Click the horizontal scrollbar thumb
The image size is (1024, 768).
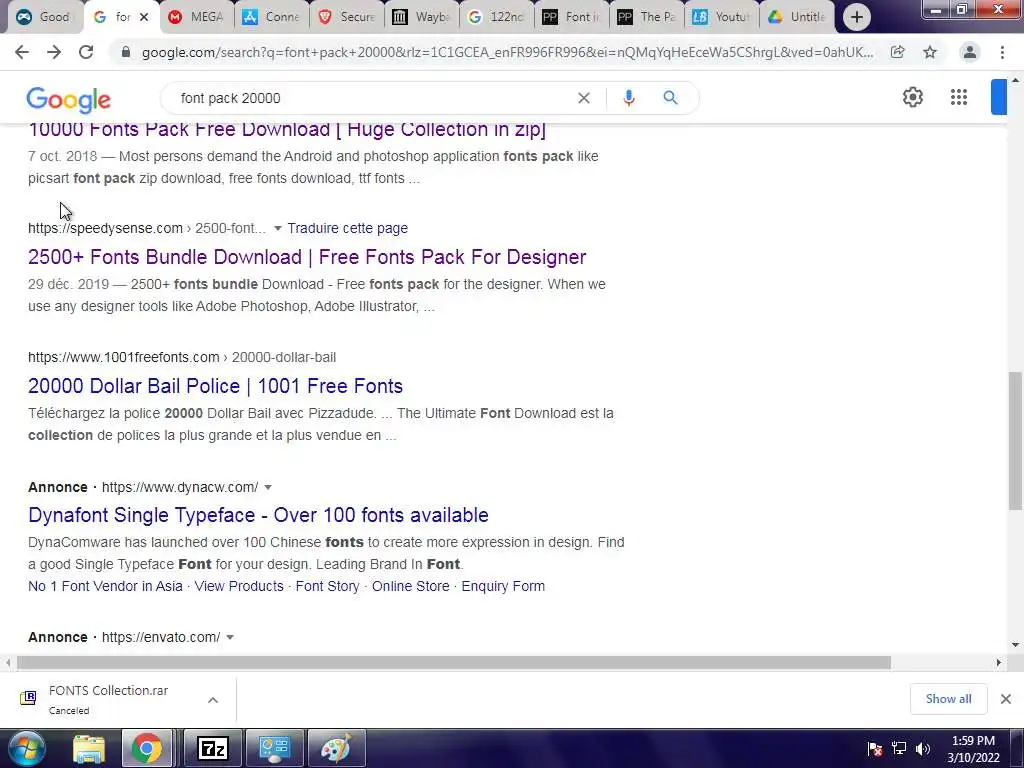(453, 663)
